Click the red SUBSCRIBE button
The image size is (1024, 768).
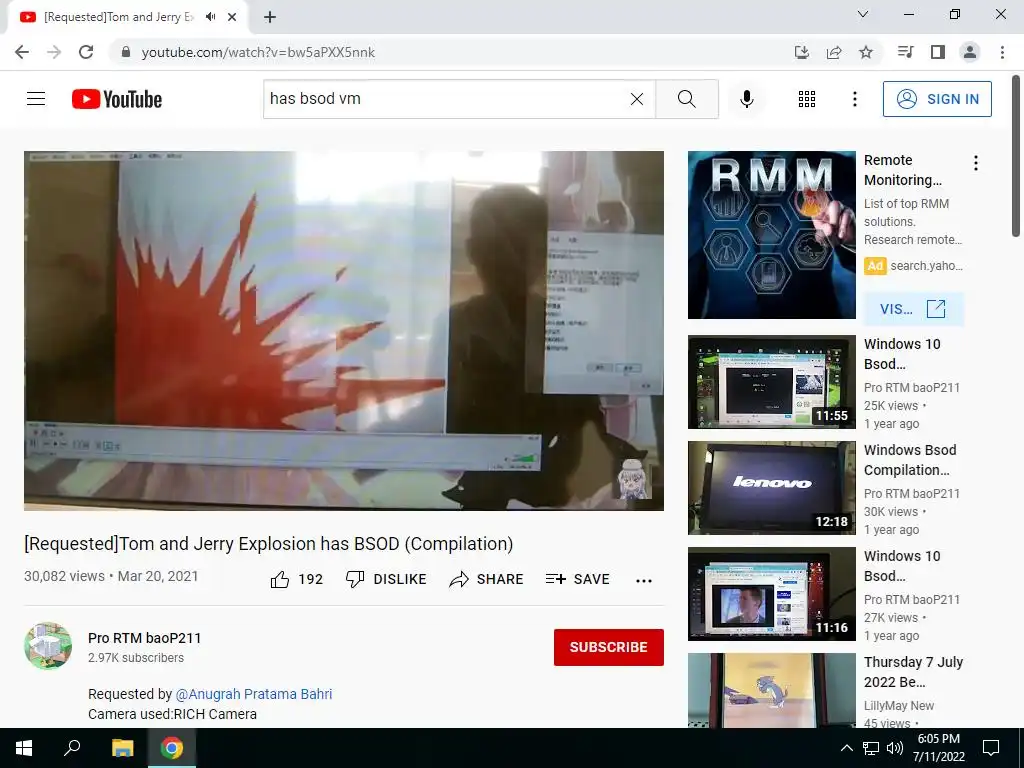[609, 647]
